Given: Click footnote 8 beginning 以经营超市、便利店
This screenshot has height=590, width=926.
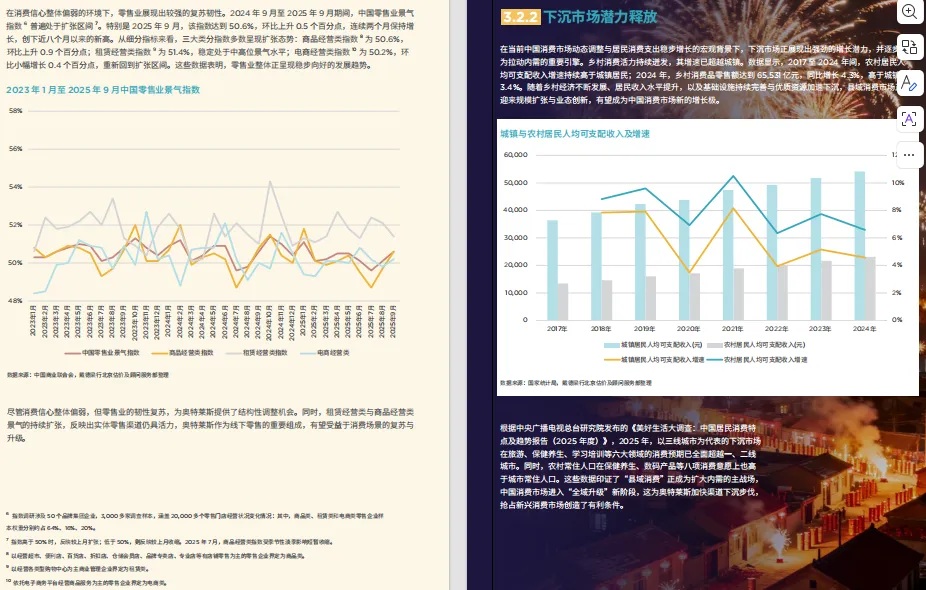Looking at the screenshot, I should [155, 556].
